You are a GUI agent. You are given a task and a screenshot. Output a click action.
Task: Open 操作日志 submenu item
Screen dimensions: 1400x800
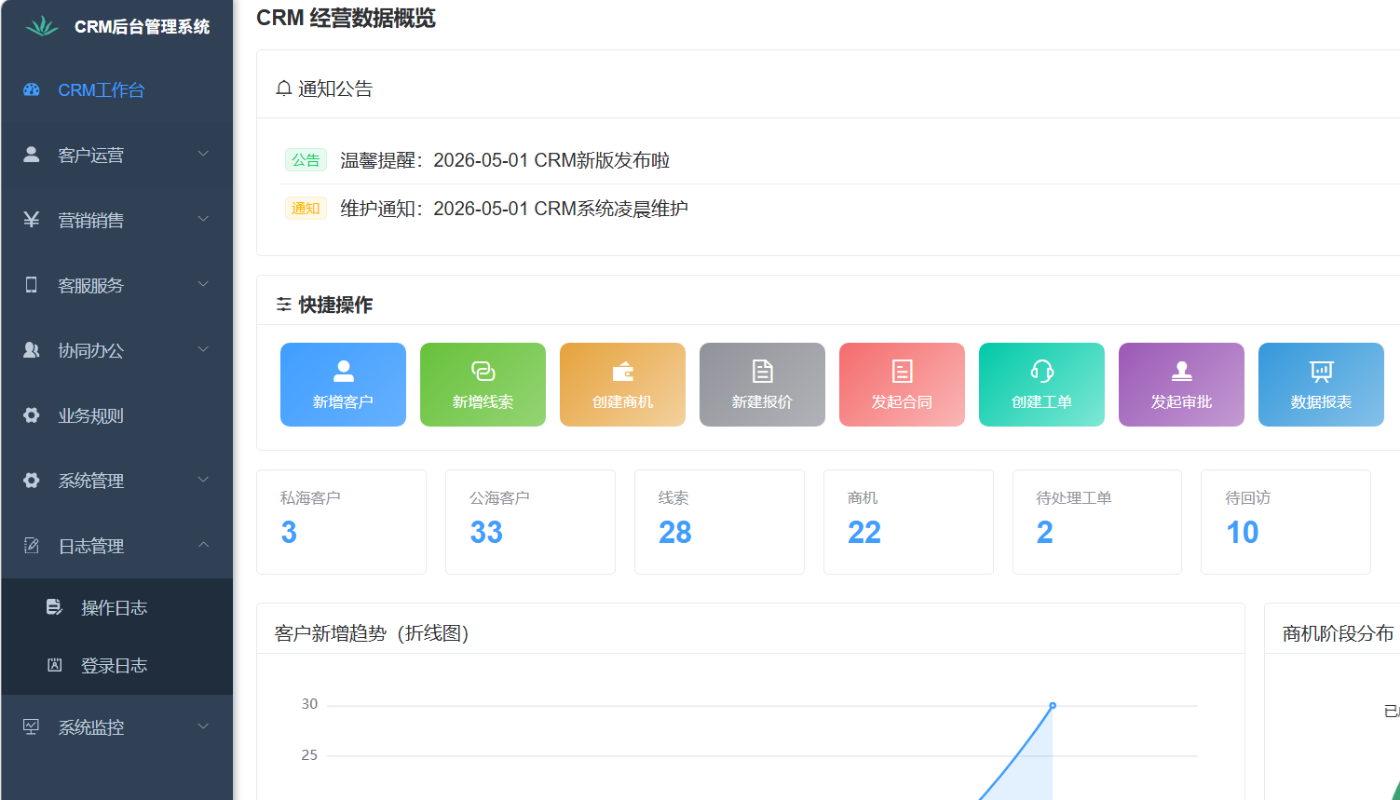pos(117,607)
